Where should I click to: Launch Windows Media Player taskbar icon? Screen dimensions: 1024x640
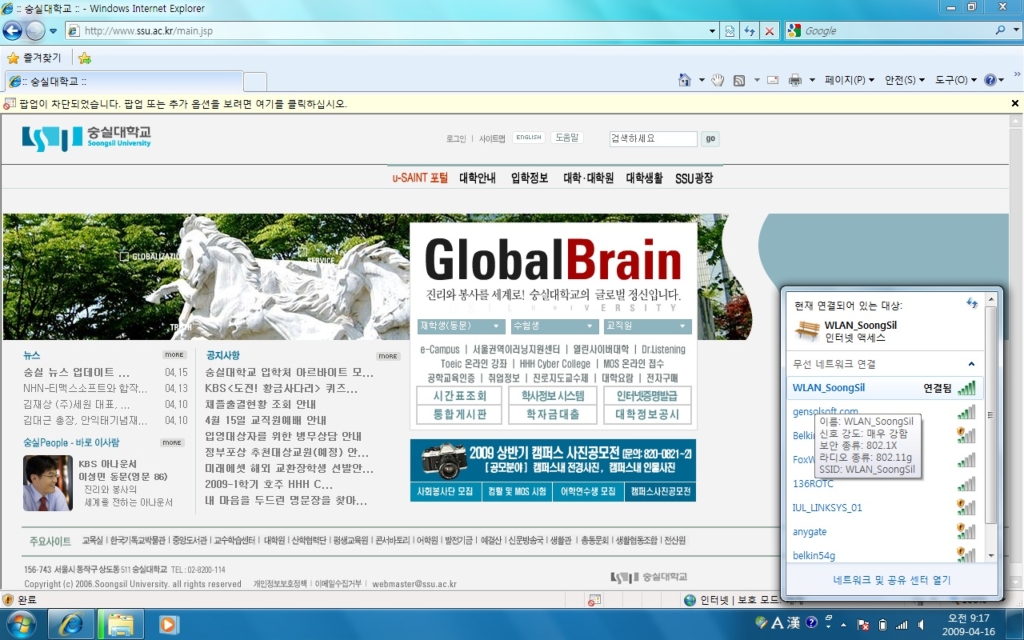[168, 624]
